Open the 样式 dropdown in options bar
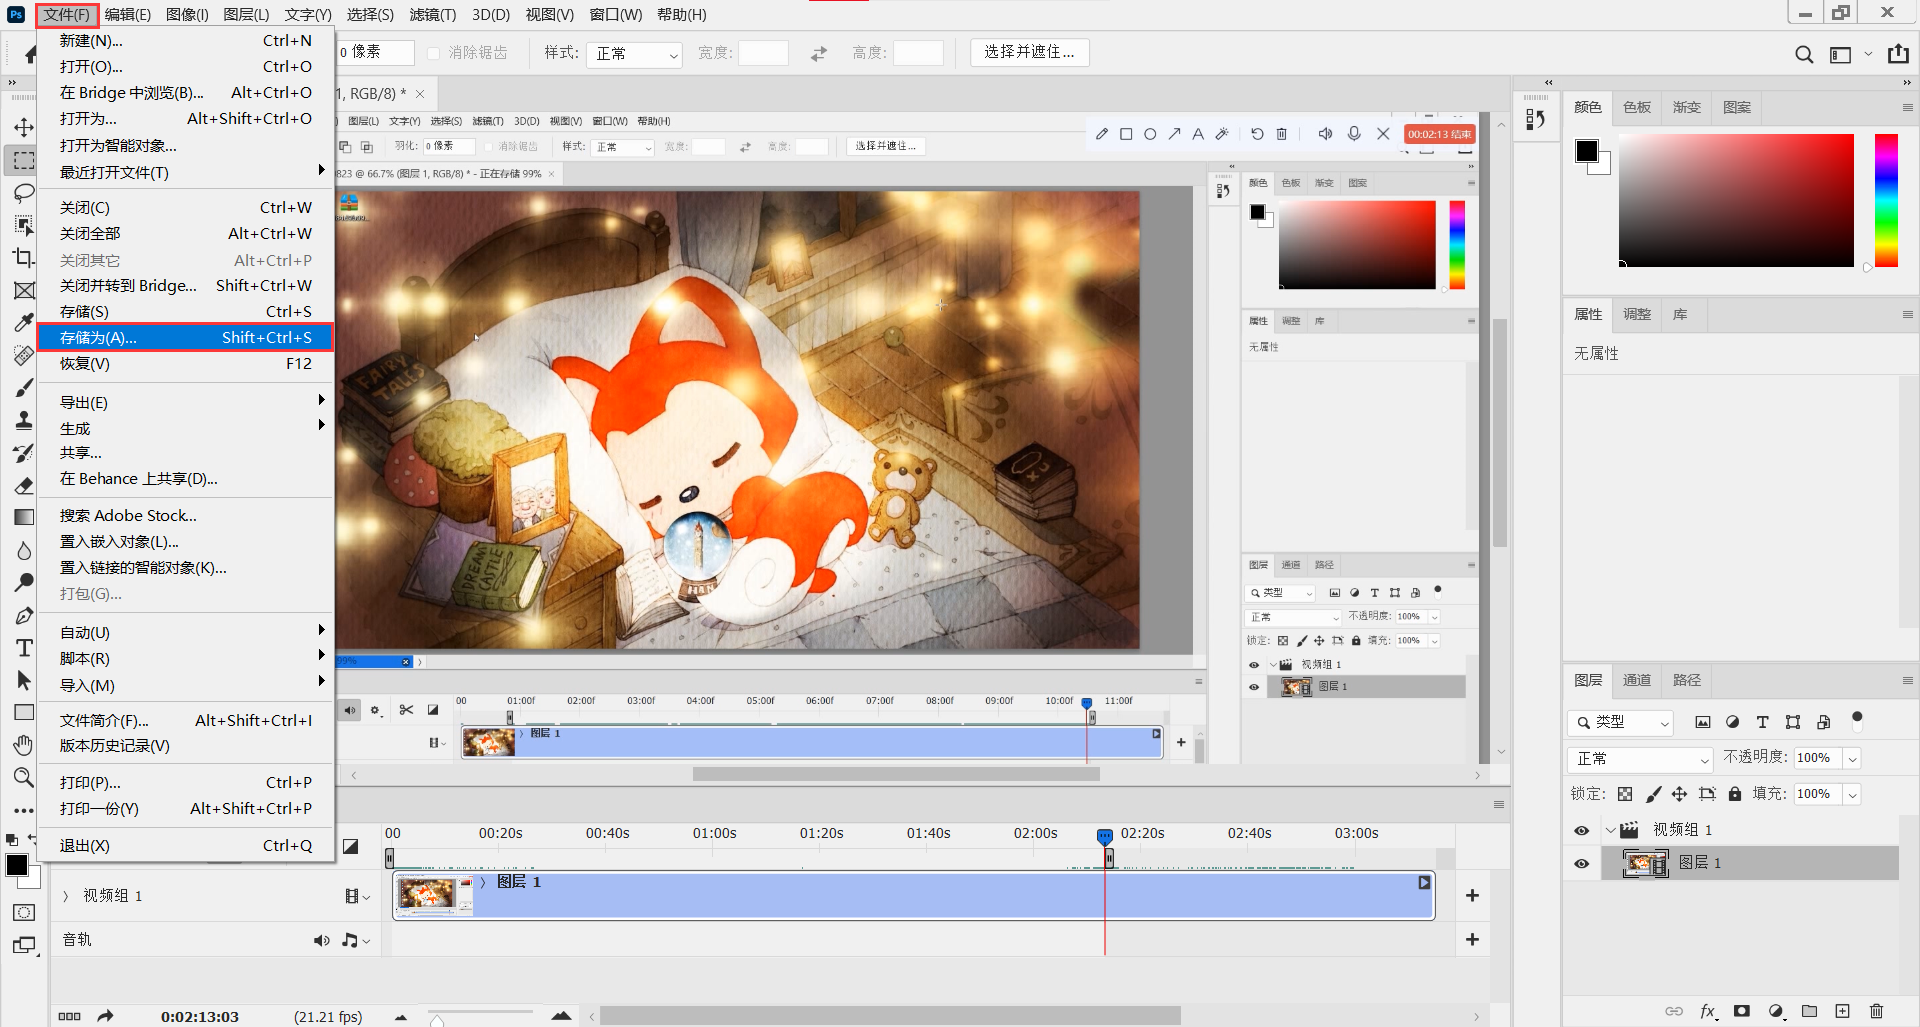1920x1027 pixels. tap(634, 54)
